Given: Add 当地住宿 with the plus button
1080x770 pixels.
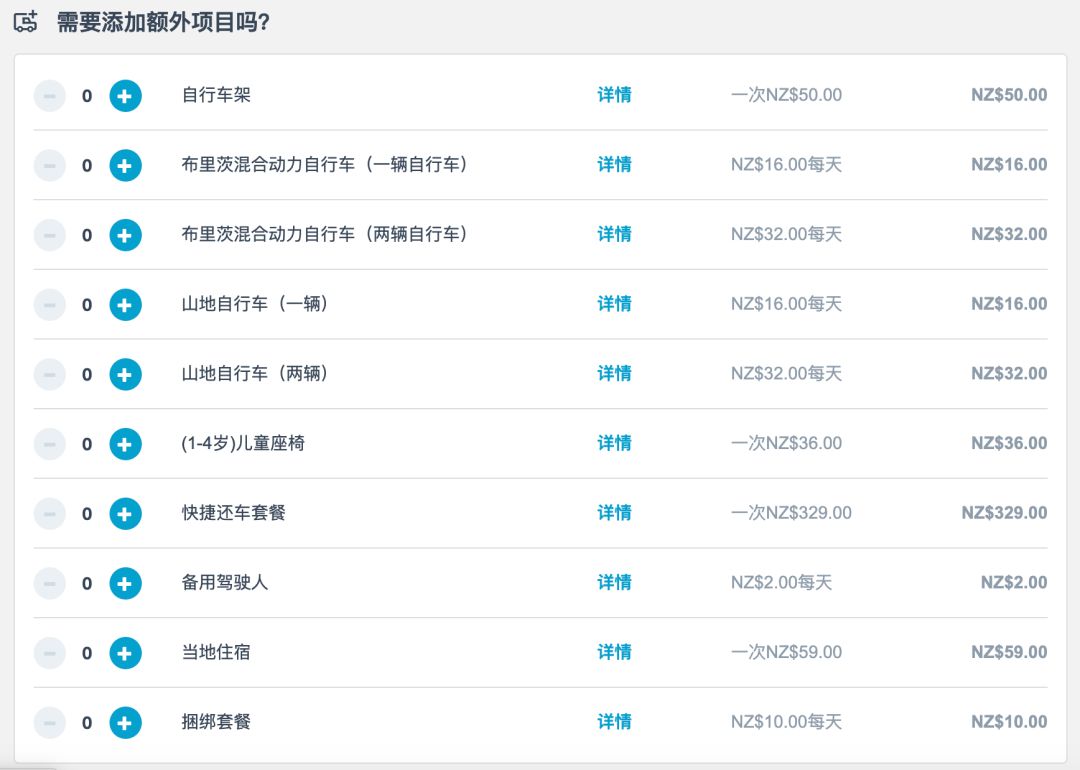Looking at the screenshot, I should [x=125, y=653].
